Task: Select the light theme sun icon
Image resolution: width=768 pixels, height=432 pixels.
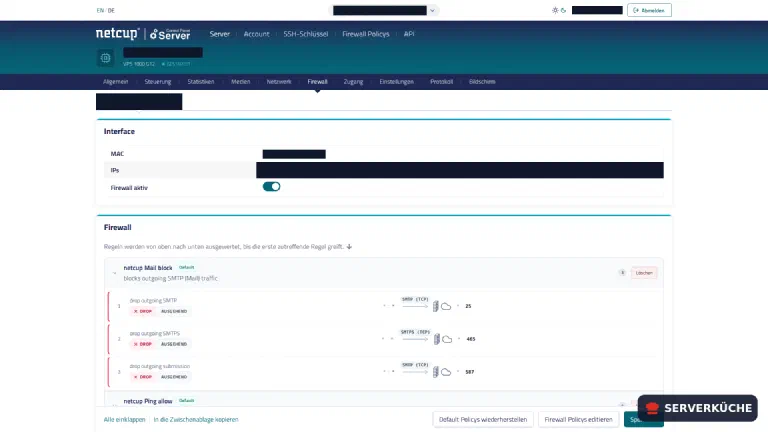Action: (555, 10)
